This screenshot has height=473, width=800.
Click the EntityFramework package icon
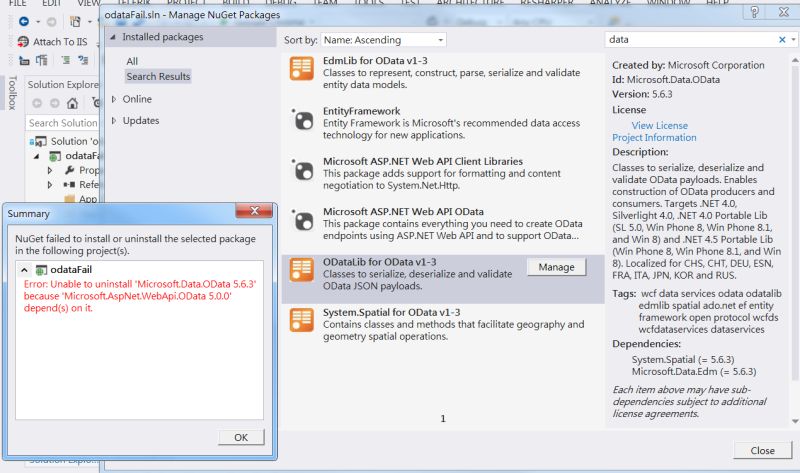click(x=303, y=119)
